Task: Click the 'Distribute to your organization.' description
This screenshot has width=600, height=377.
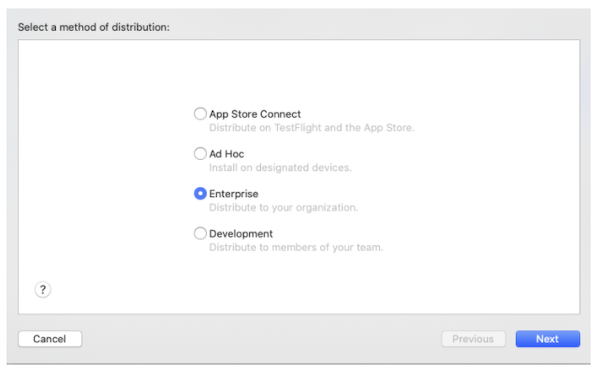Action: pos(283,207)
